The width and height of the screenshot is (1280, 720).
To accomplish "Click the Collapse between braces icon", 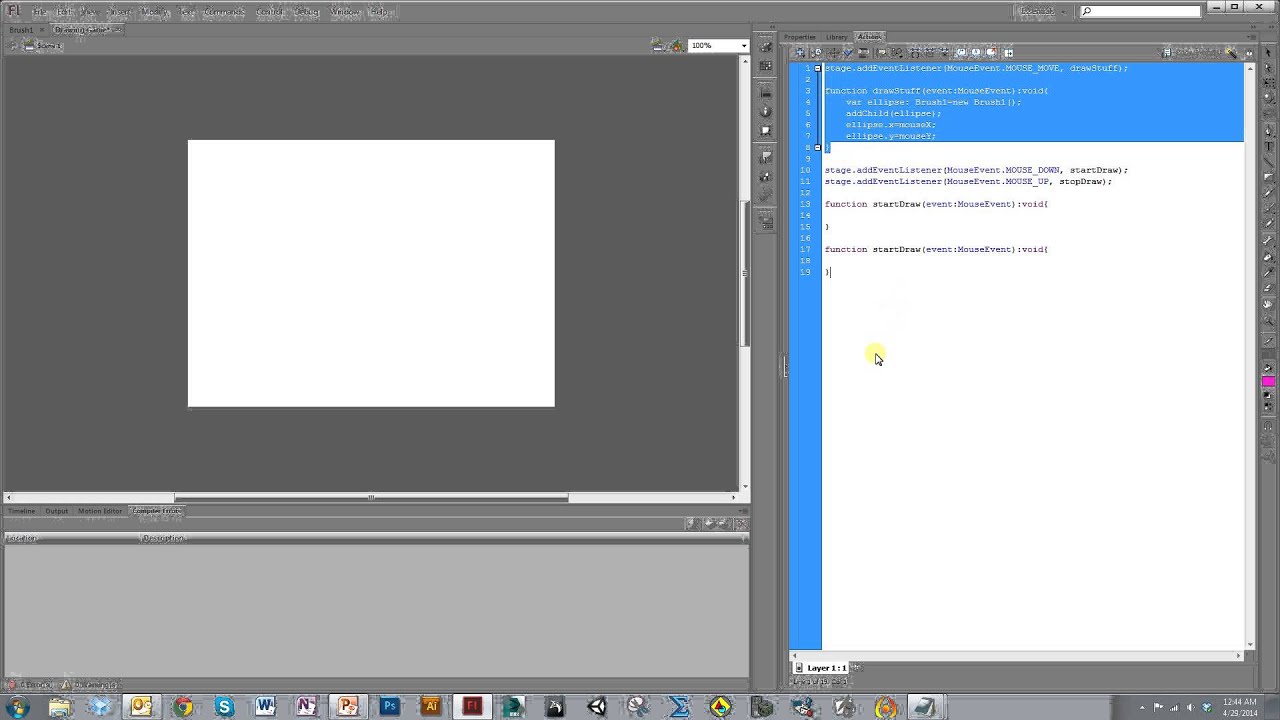I will tap(915, 52).
